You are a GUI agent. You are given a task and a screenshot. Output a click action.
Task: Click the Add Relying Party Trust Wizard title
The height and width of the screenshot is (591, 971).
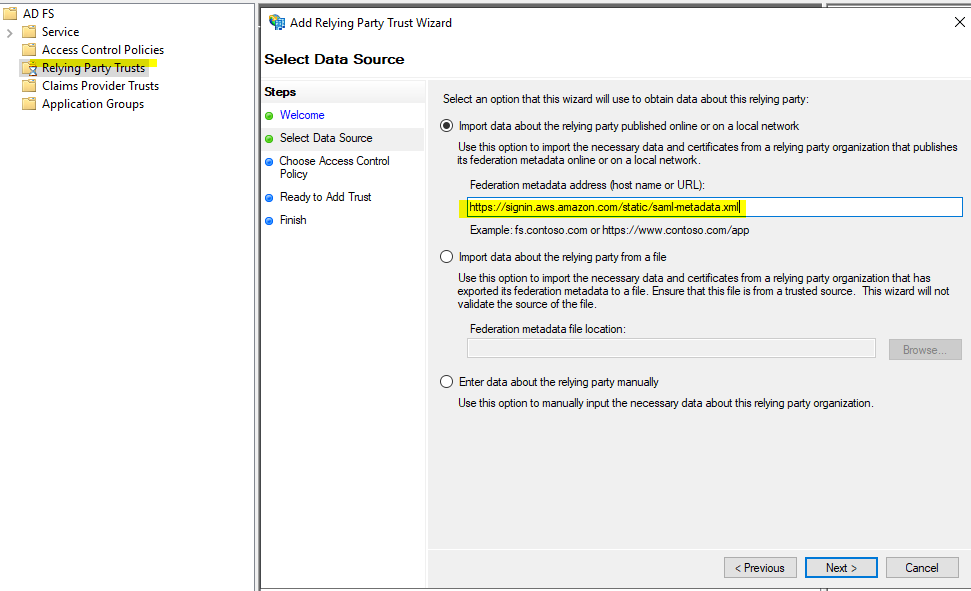click(371, 23)
